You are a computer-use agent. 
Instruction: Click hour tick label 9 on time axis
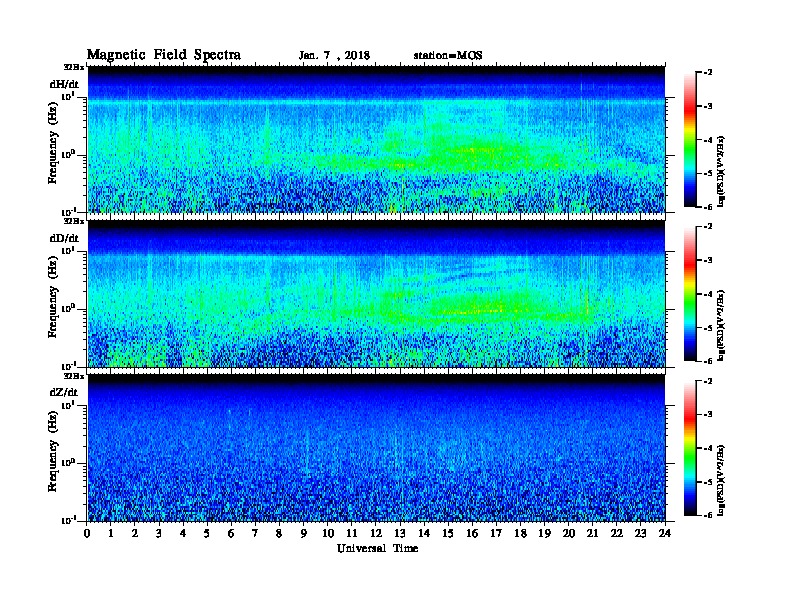[x=304, y=534]
